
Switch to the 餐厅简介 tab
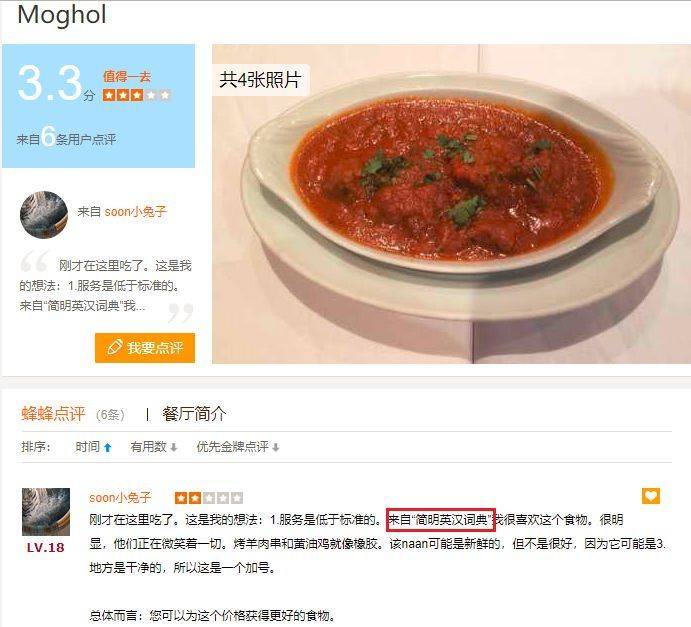click(194, 414)
